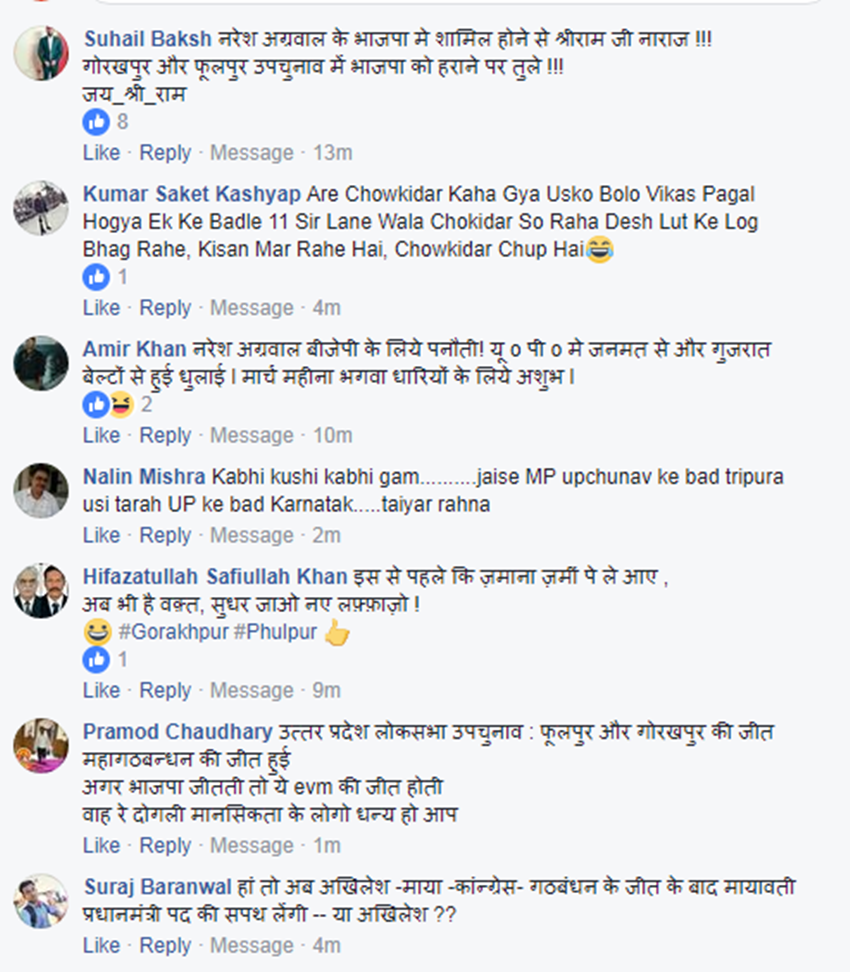850x972 pixels.
Task: Open Suhail Baksh's profile picture
Action: [x=41, y=53]
